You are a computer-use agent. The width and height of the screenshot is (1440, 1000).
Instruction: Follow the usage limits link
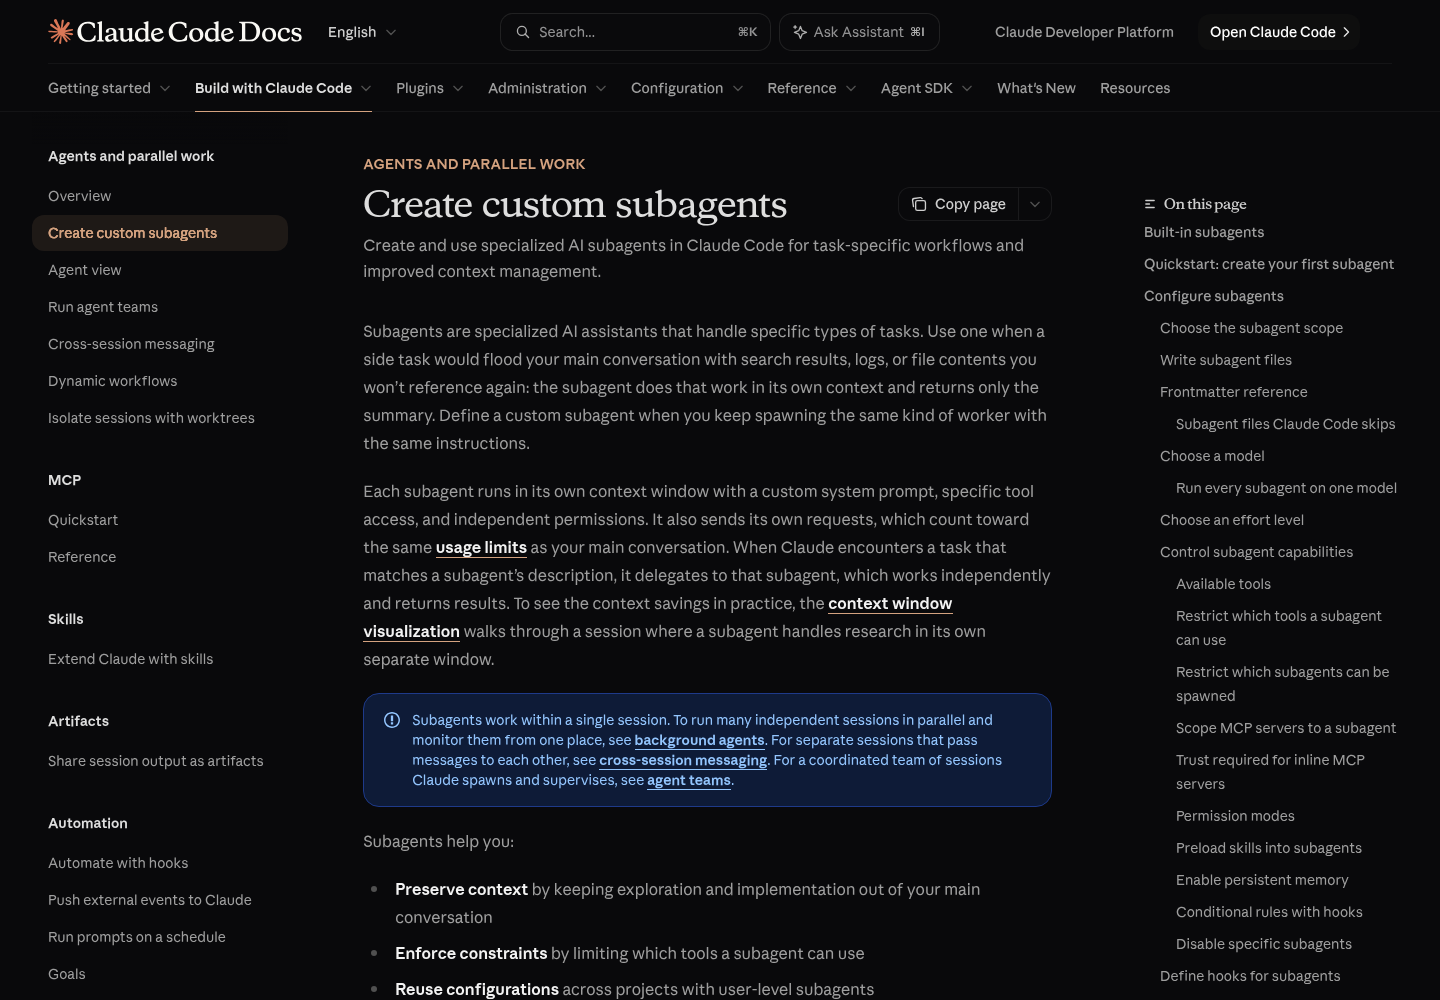481,547
